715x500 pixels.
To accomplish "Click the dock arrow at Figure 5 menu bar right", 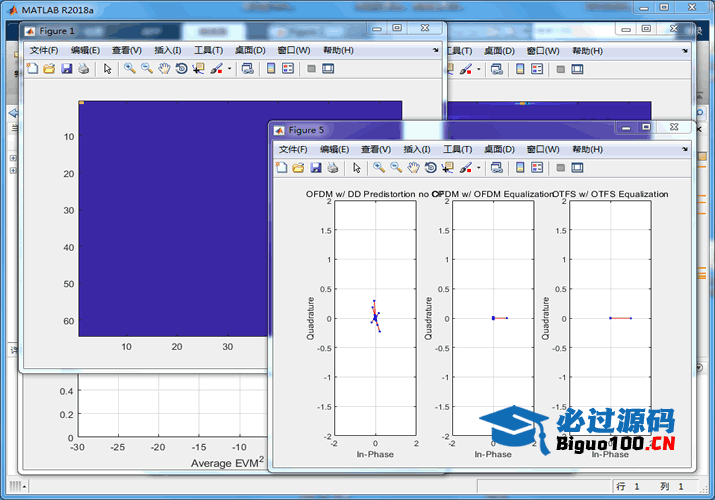I will click(x=685, y=148).
